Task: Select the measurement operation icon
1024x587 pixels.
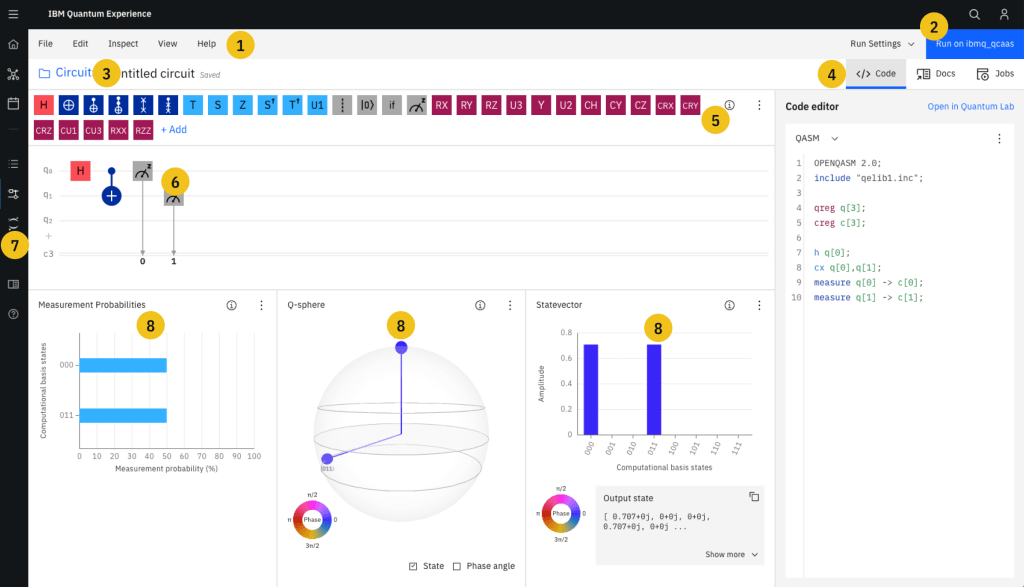Action: [416, 104]
